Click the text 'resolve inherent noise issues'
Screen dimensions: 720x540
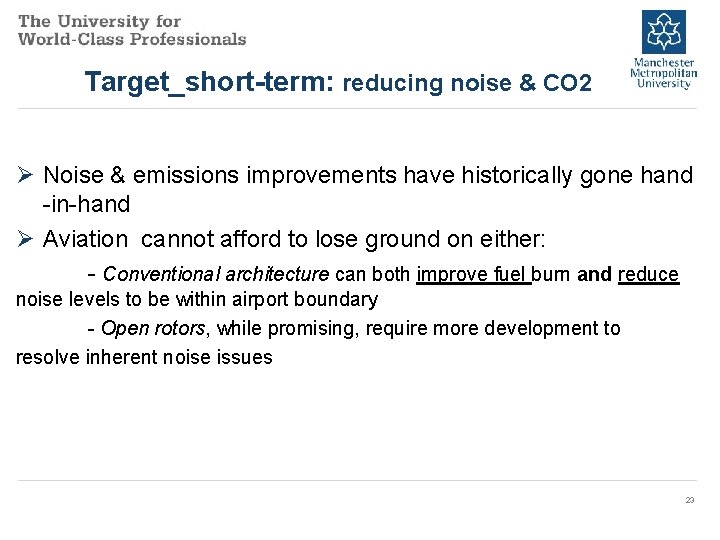[x=144, y=357]
